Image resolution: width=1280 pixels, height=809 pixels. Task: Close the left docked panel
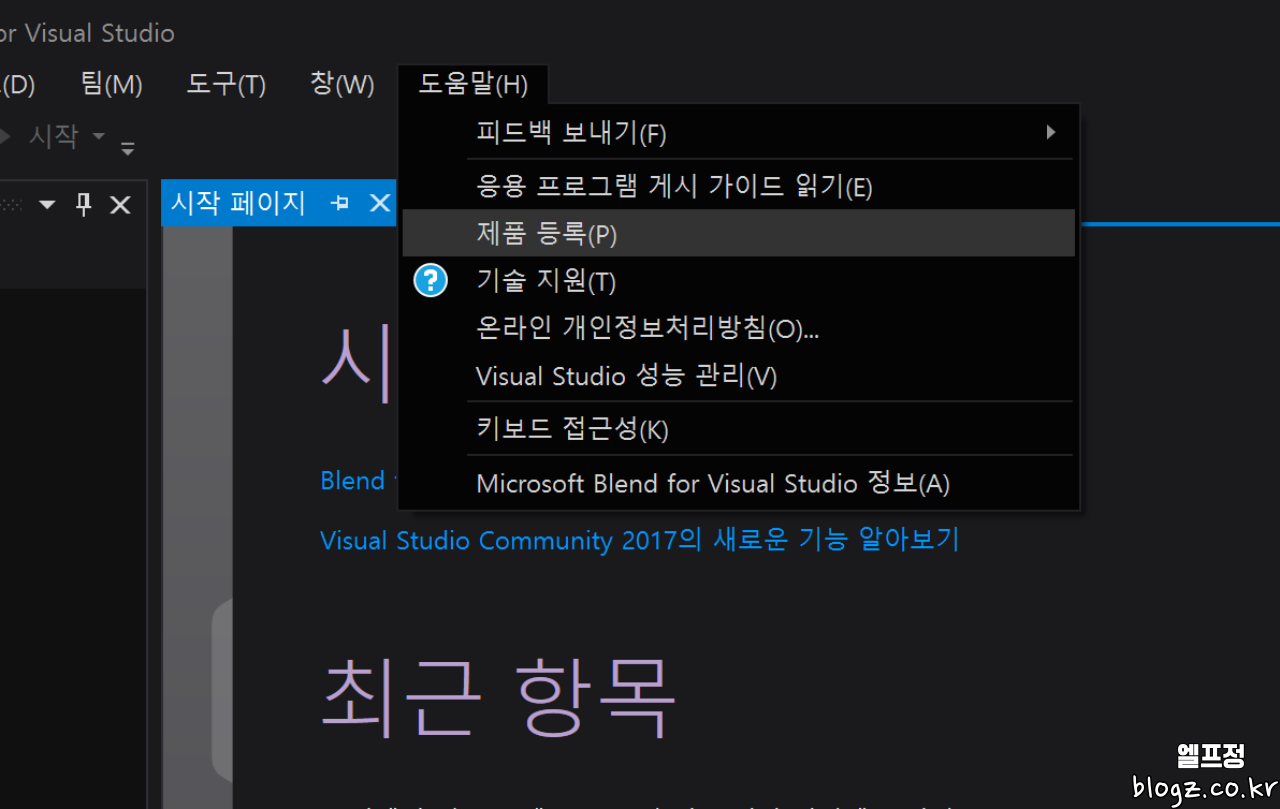tap(120, 205)
